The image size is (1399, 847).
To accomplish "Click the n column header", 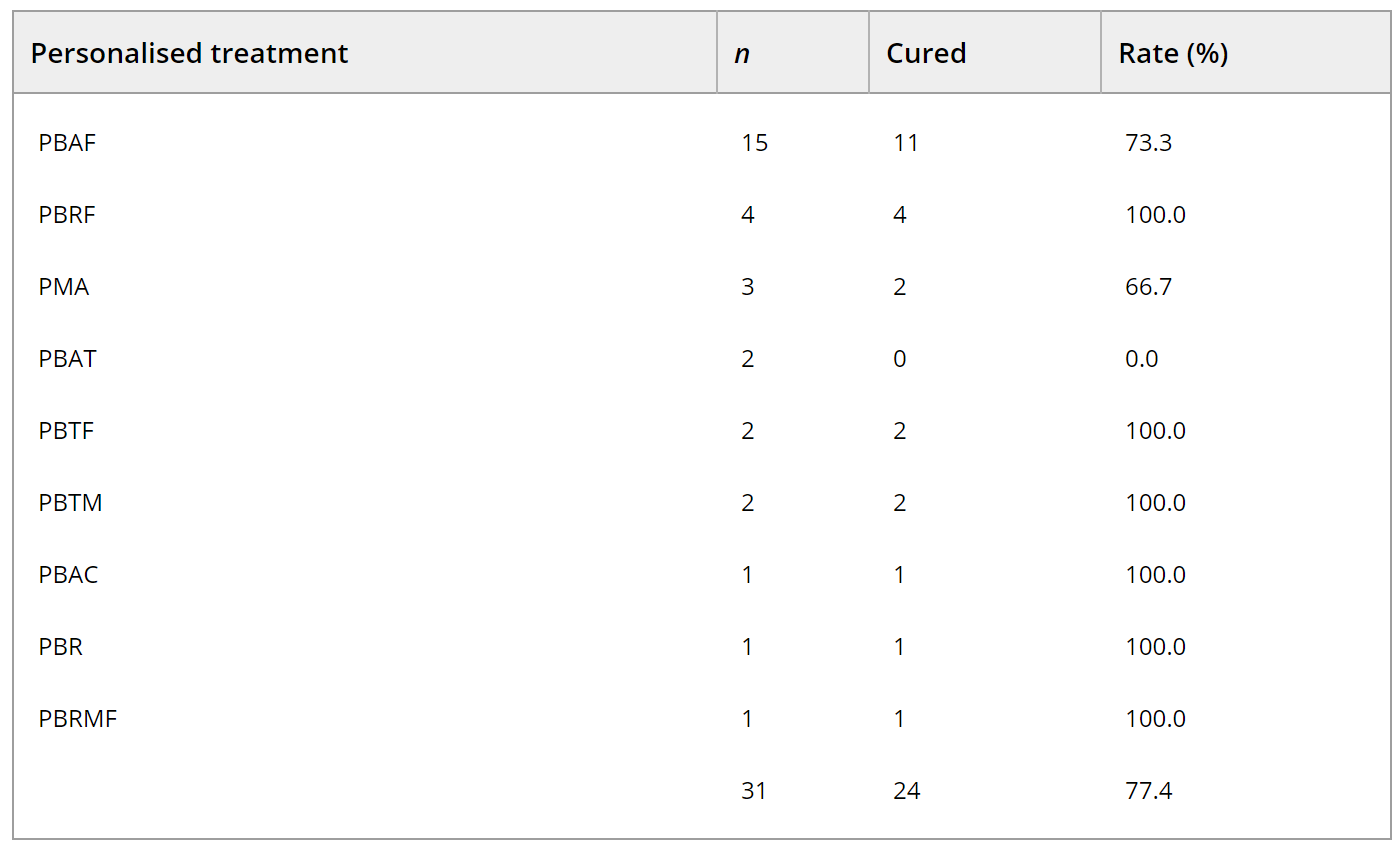I will [742, 54].
